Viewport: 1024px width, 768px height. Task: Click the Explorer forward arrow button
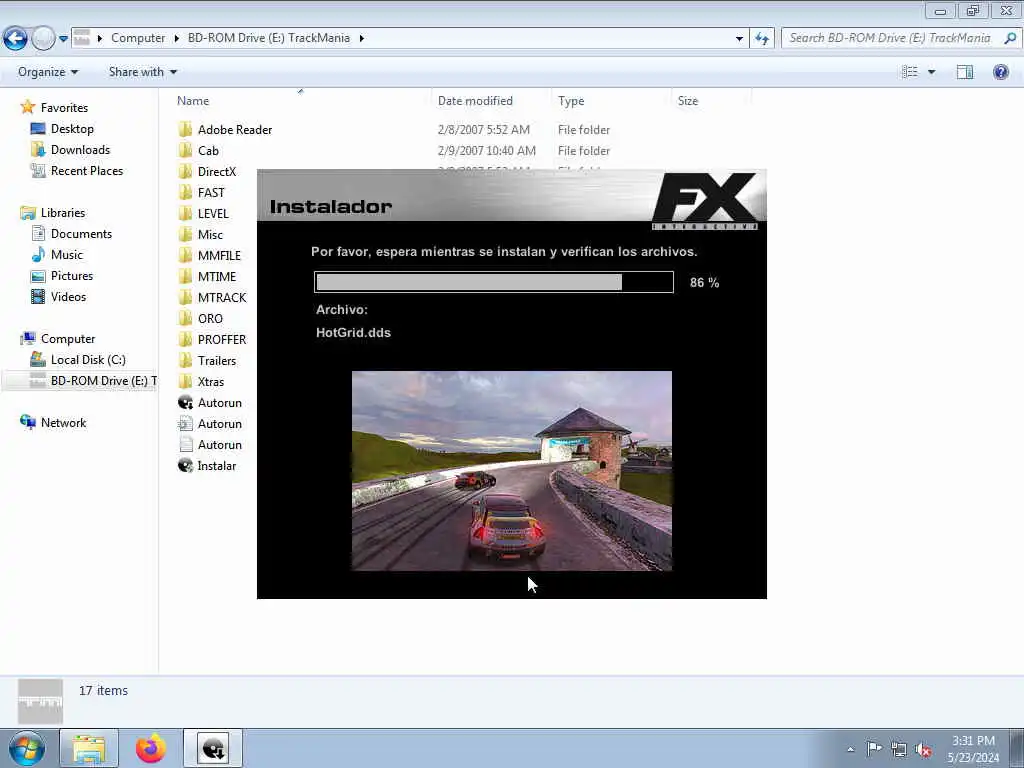pyautogui.click(x=43, y=39)
